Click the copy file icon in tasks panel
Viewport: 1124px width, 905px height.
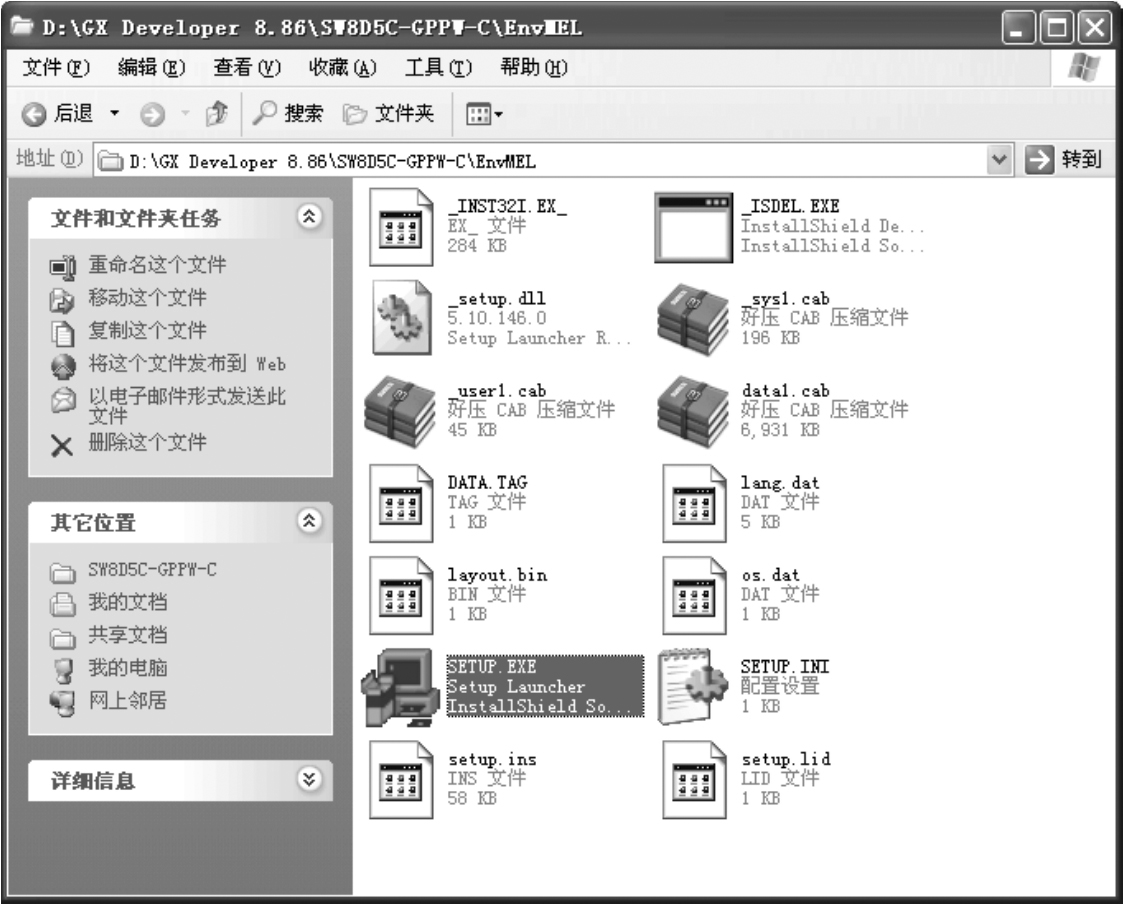(63, 333)
